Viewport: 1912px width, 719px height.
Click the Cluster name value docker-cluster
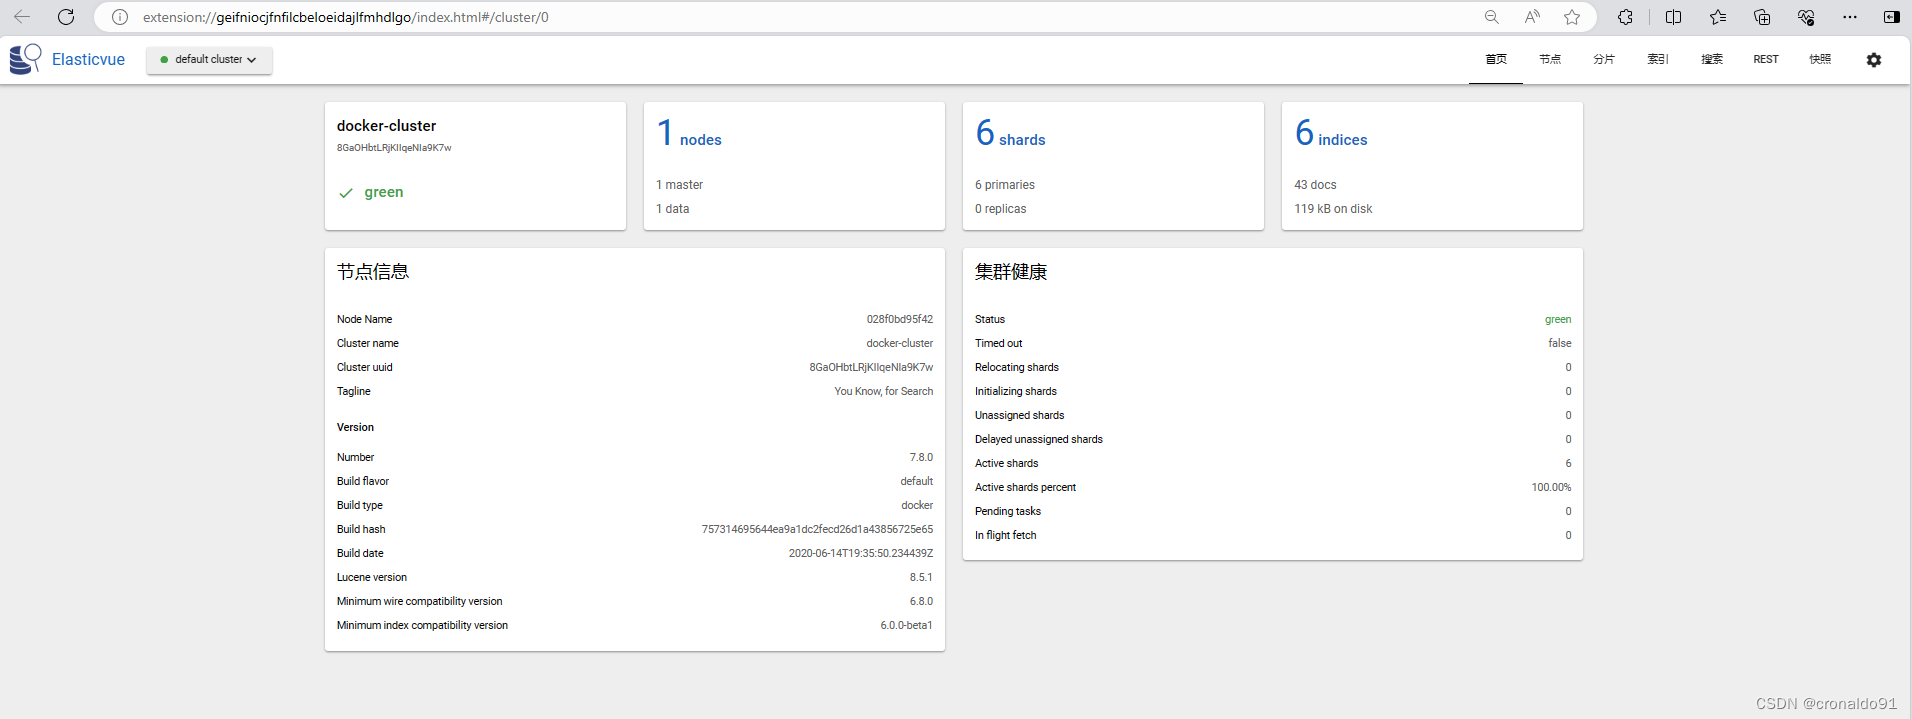point(900,344)
